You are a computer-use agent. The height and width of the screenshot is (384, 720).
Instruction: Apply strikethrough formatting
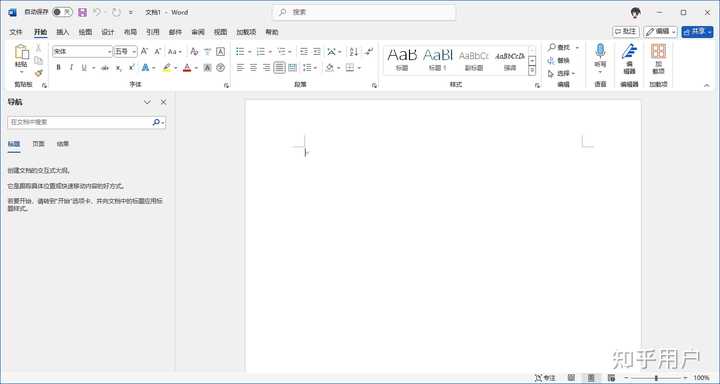tap(105, 68)
